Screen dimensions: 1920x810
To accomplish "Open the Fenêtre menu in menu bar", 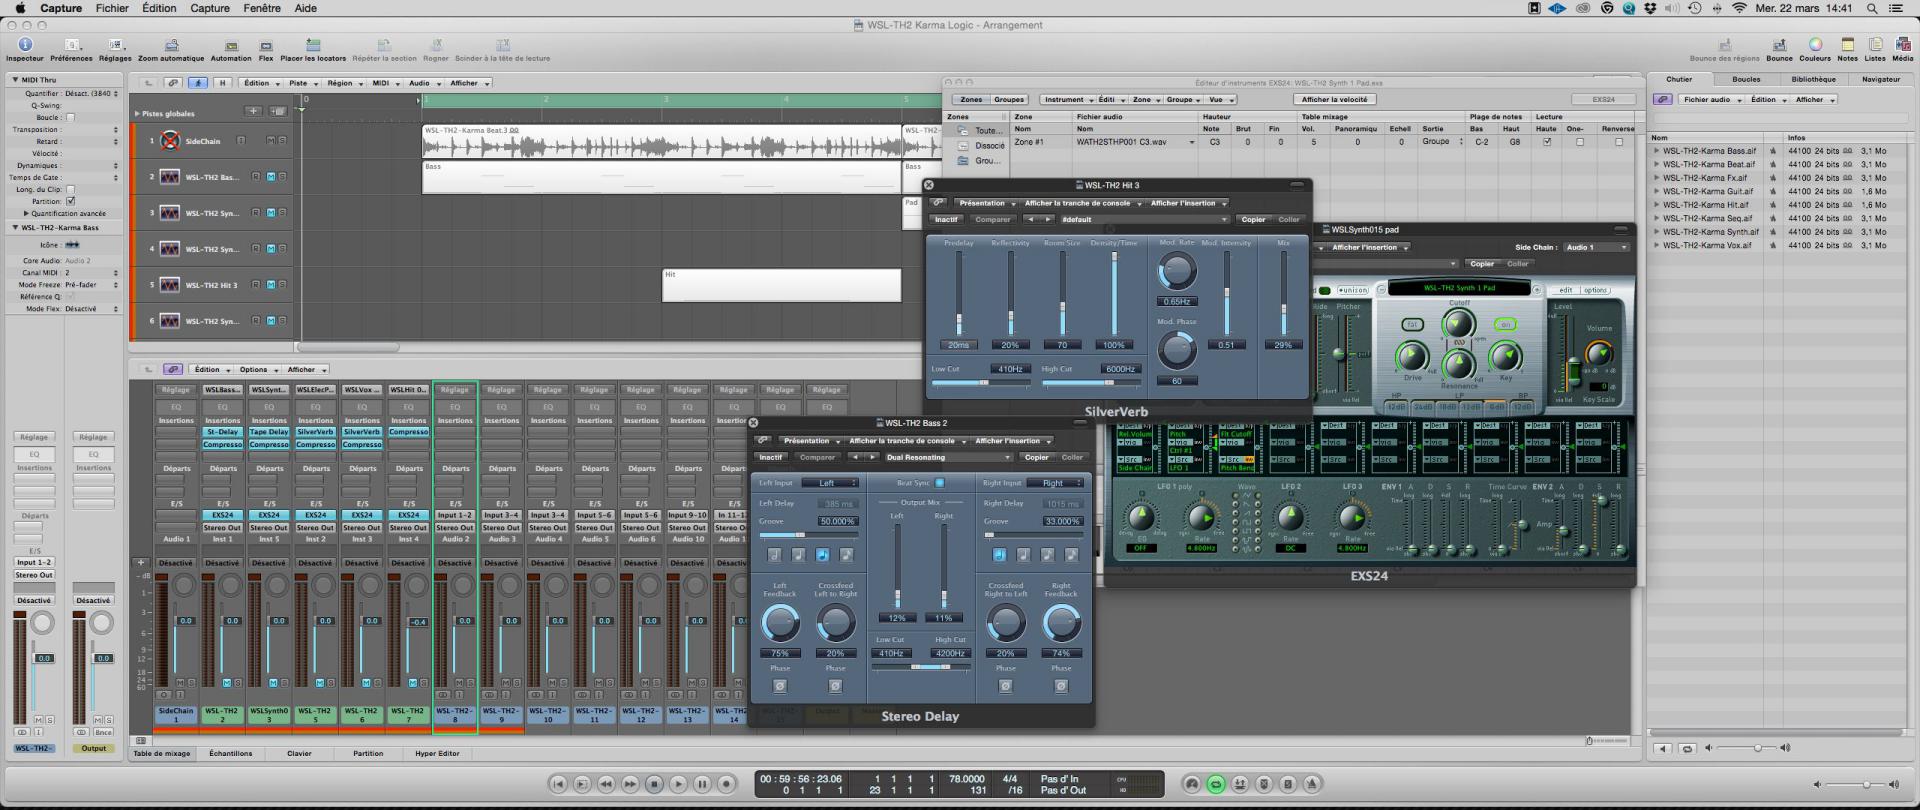I will 262,8.
